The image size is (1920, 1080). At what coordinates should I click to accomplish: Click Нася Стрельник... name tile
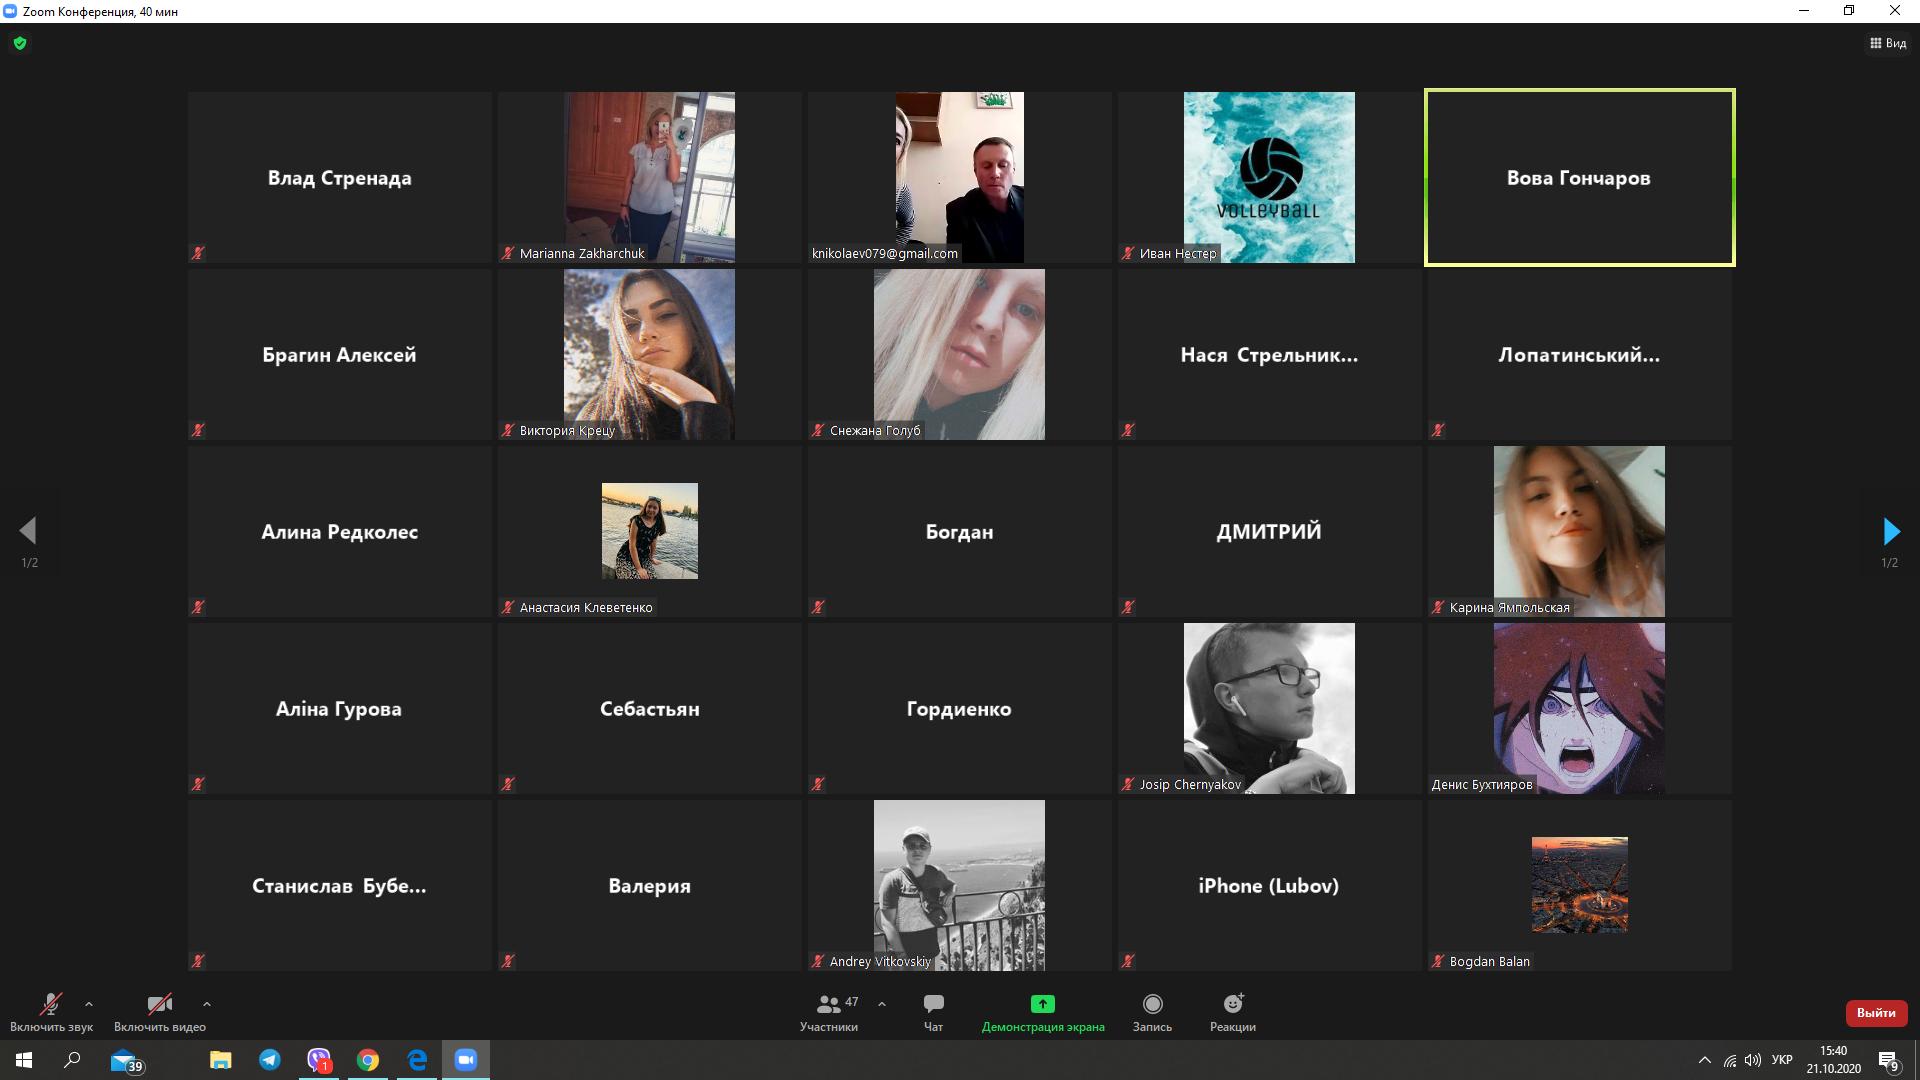tap(1269, 355)
